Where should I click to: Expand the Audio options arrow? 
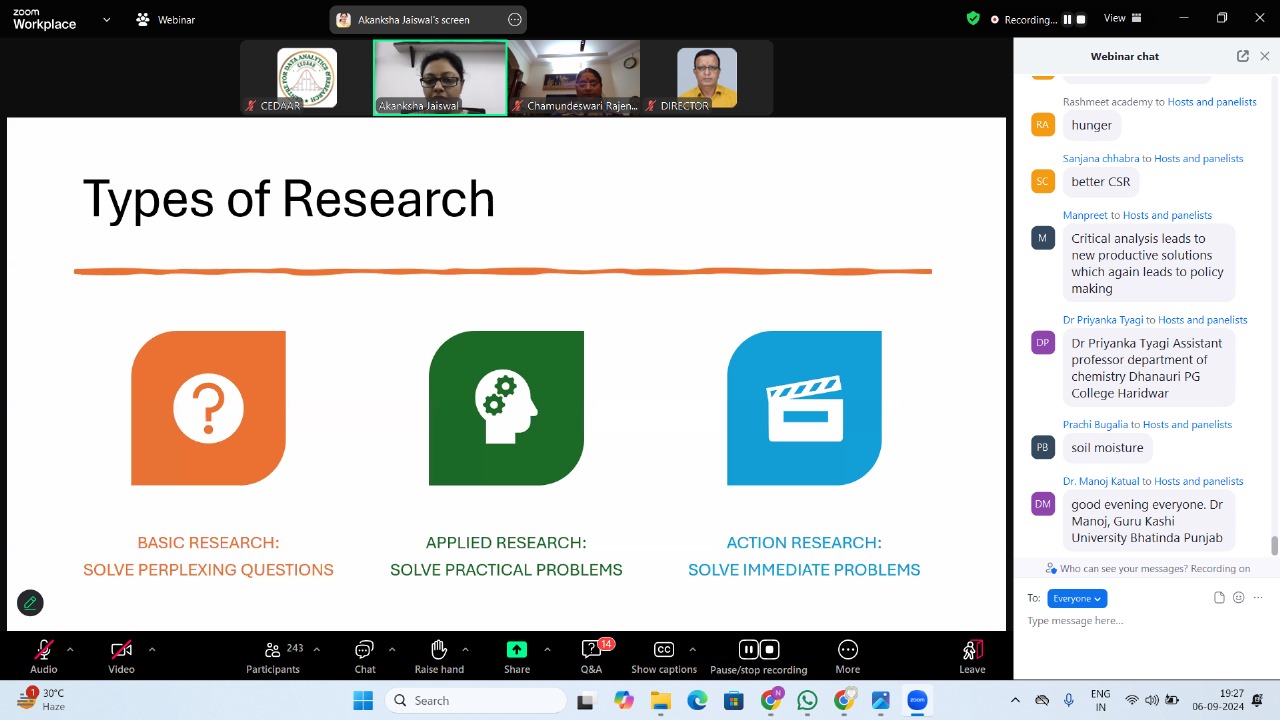point(70,649)
